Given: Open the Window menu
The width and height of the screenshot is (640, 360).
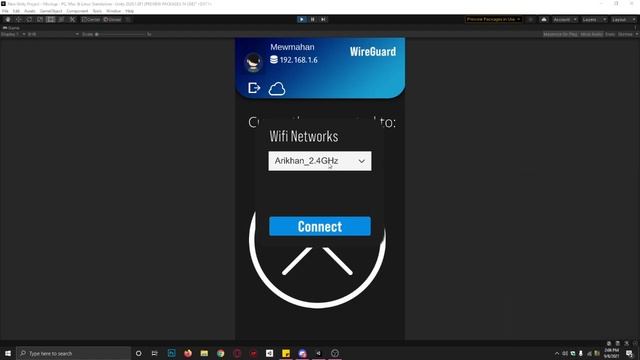Looking at the screenshot, I should coord(113,11).
